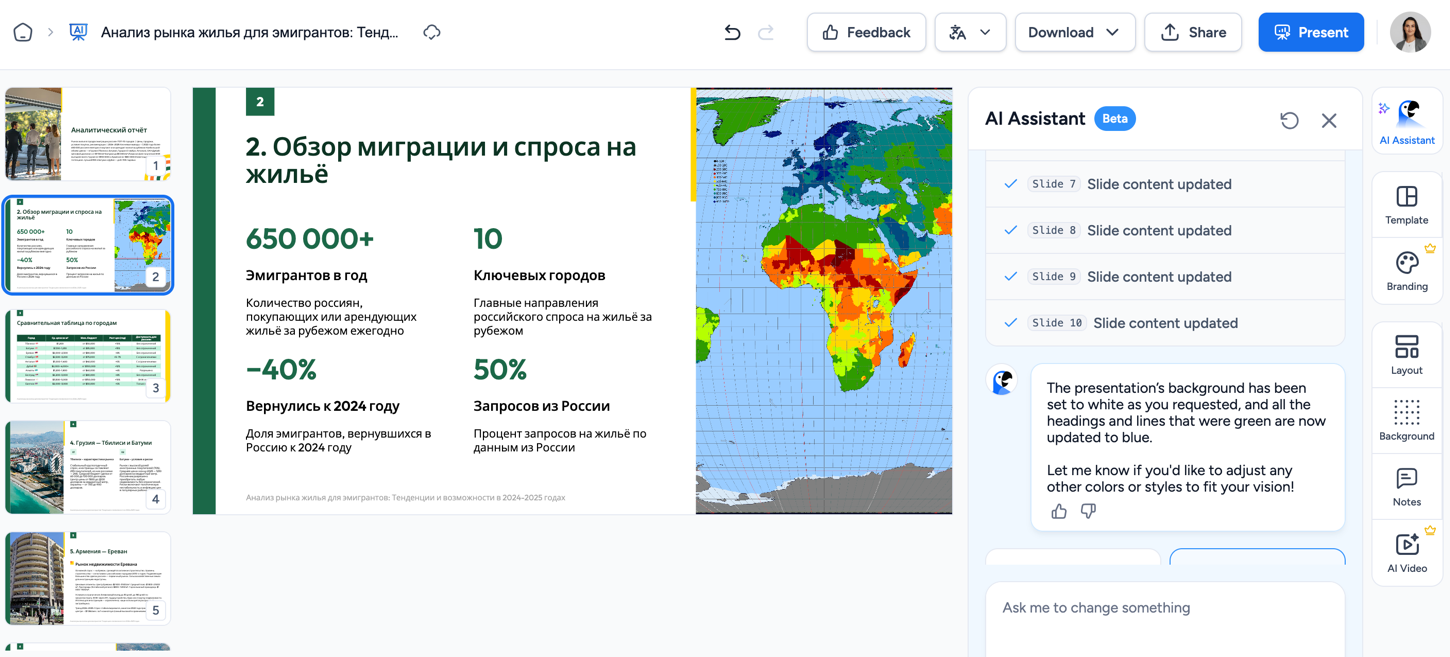Open the Layout panel
The height and width of the screenshot is (657, 1450).
click(x=1407, y=354)
